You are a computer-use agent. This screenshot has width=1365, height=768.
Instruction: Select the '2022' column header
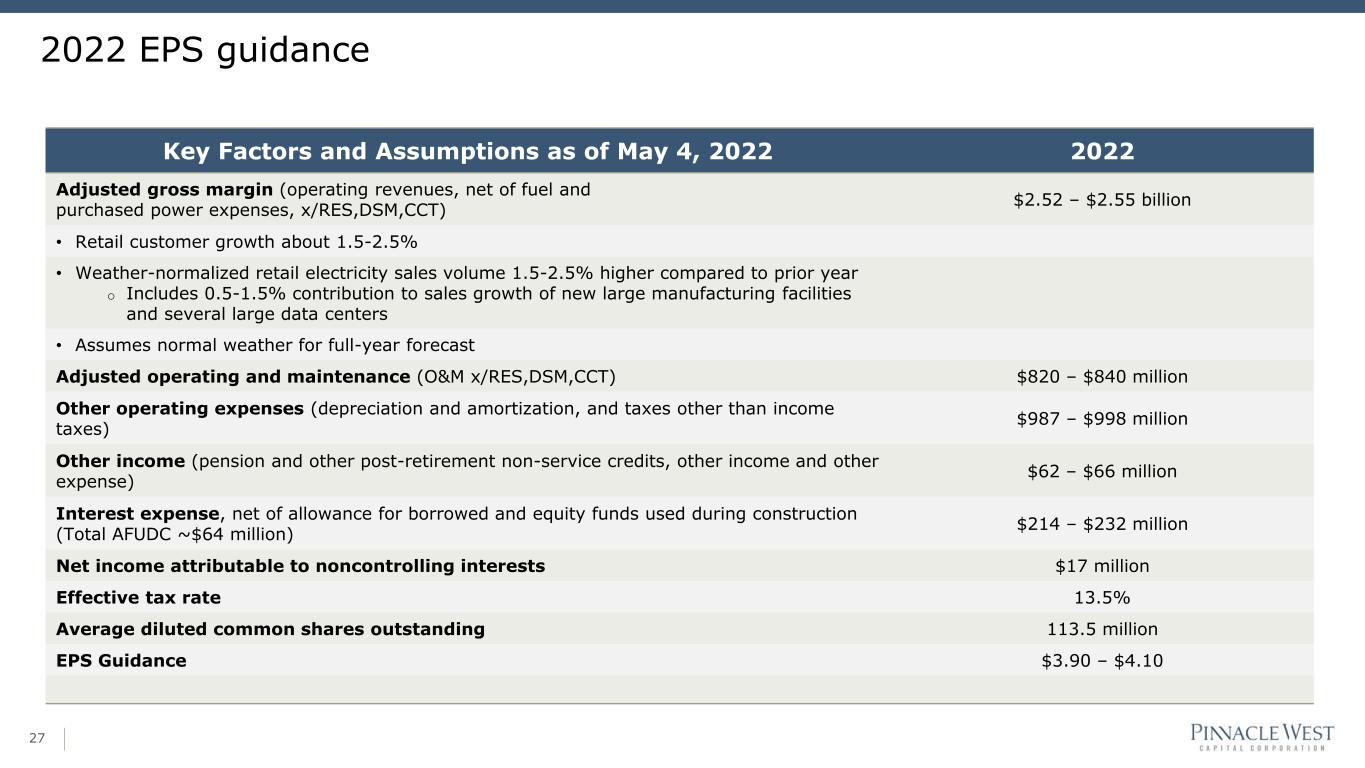click(1102, 151)
